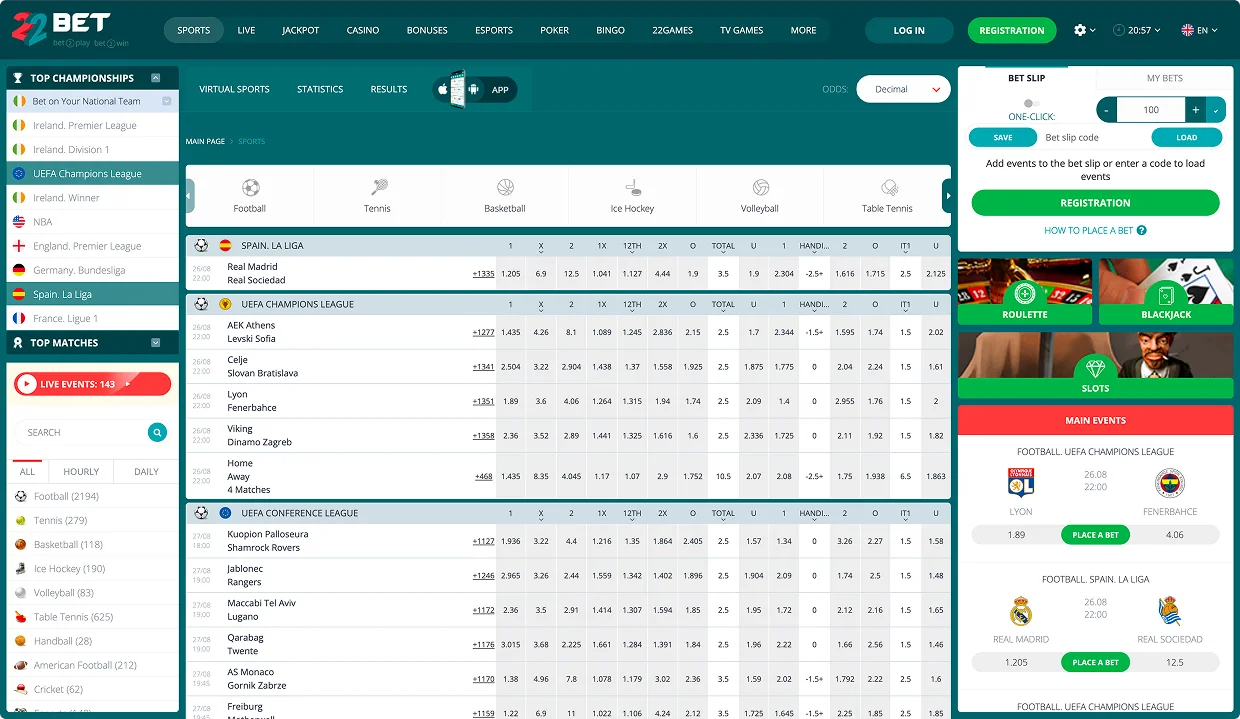Expand +1335 markets for Real Madrid match

coord(483,273)
